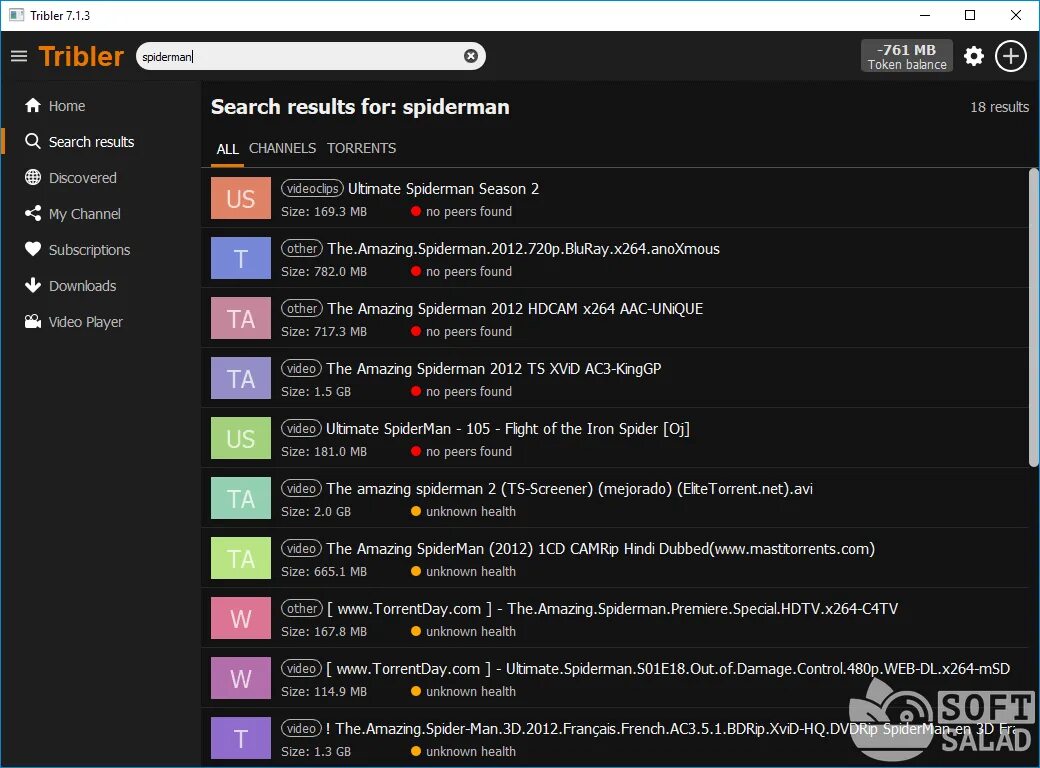The width and height of the screenshot is (1040, 768).
Task: Click Size: 782.0 MB text
Action: pos(324,272)
